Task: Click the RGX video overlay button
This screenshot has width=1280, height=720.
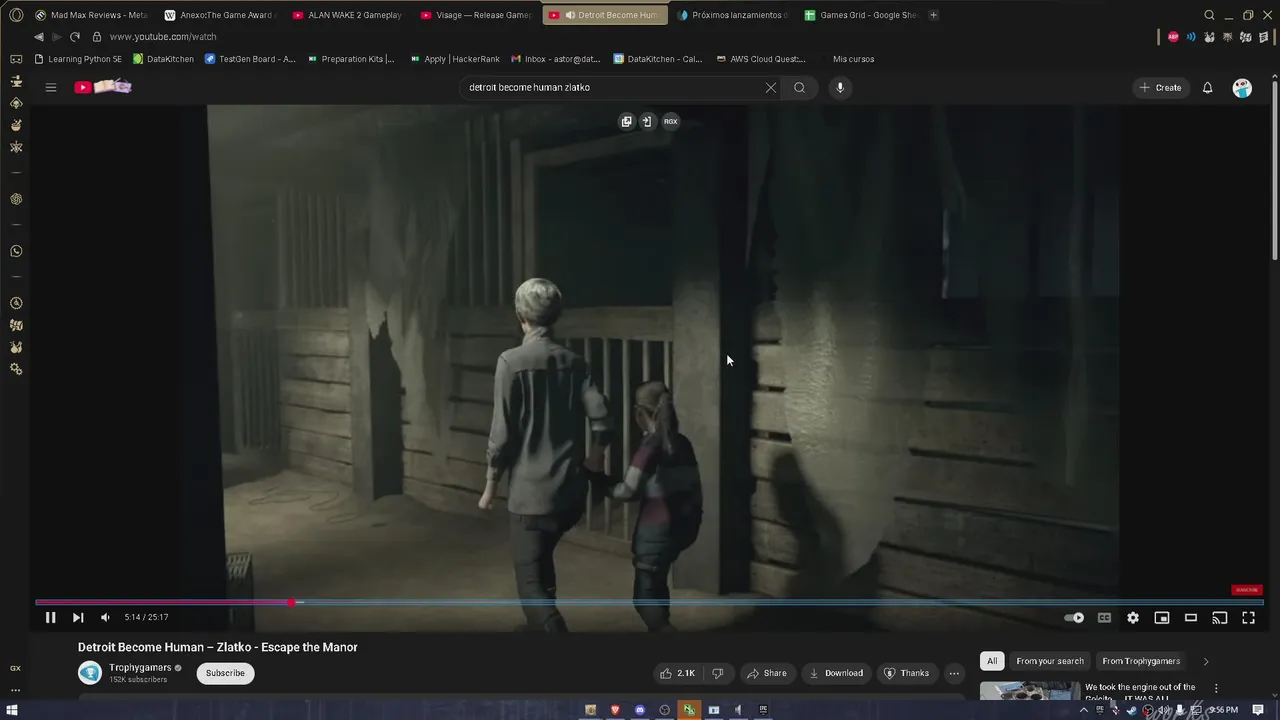Action: pos(671,121)
